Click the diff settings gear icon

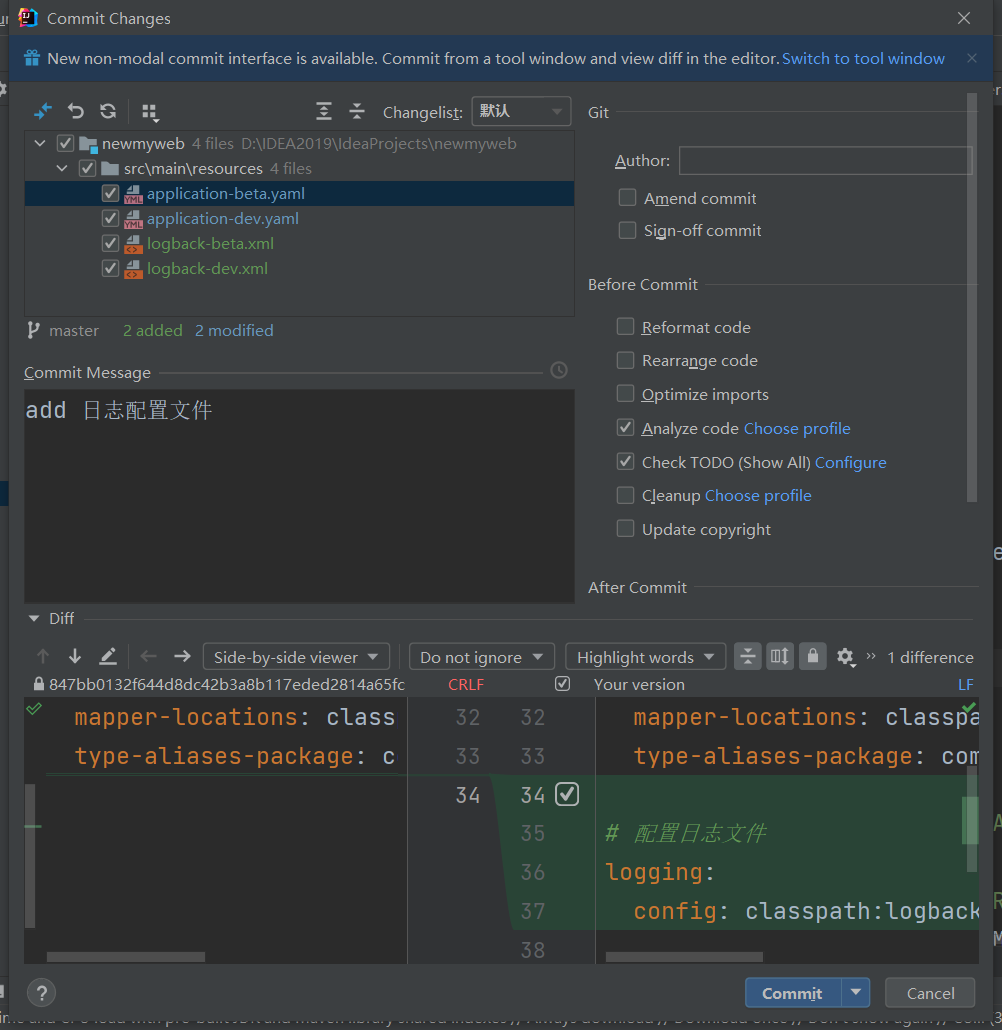[845, 657]
